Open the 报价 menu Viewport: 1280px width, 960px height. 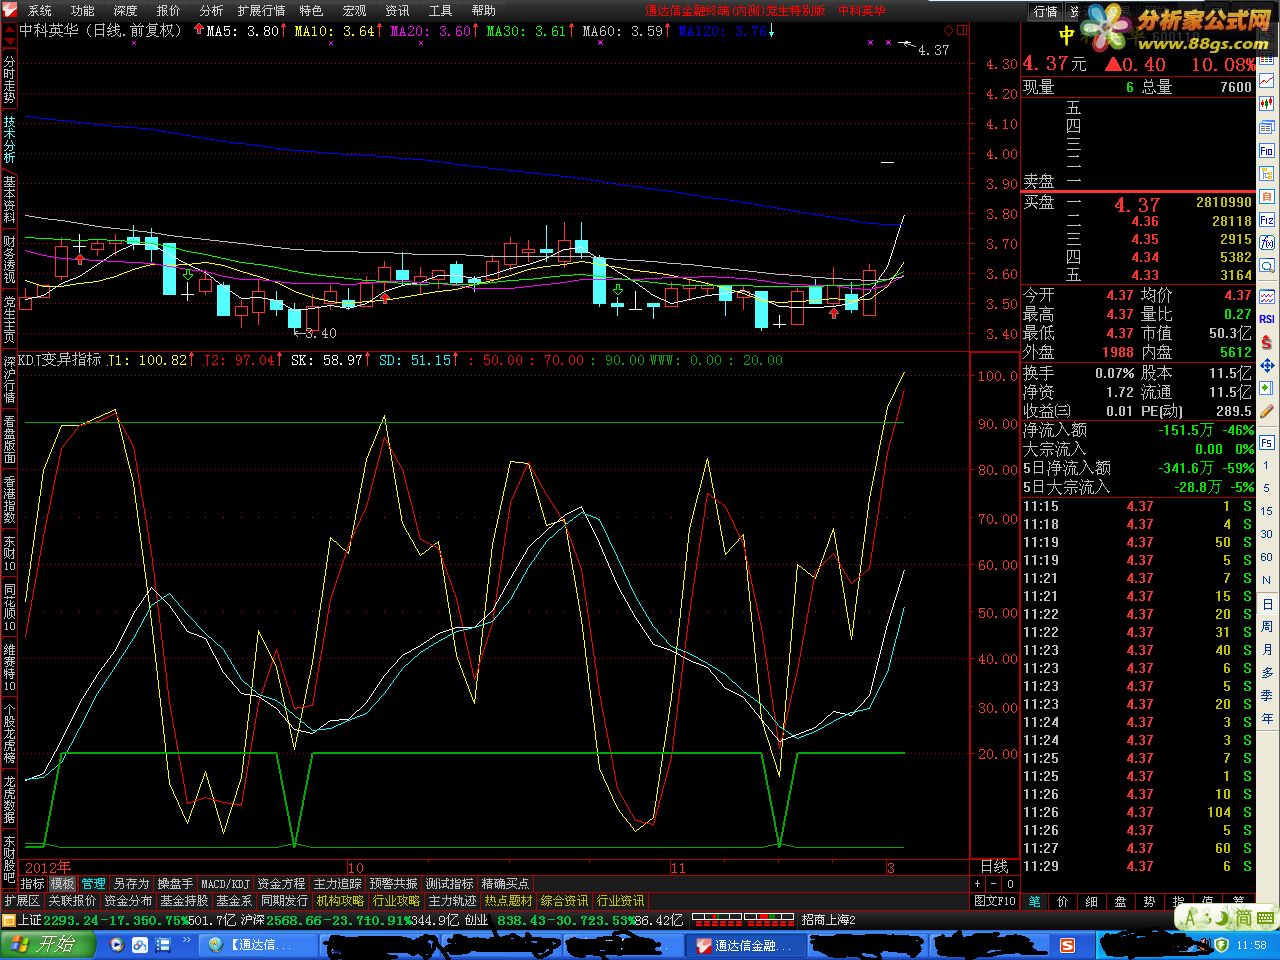pos(169,10)
